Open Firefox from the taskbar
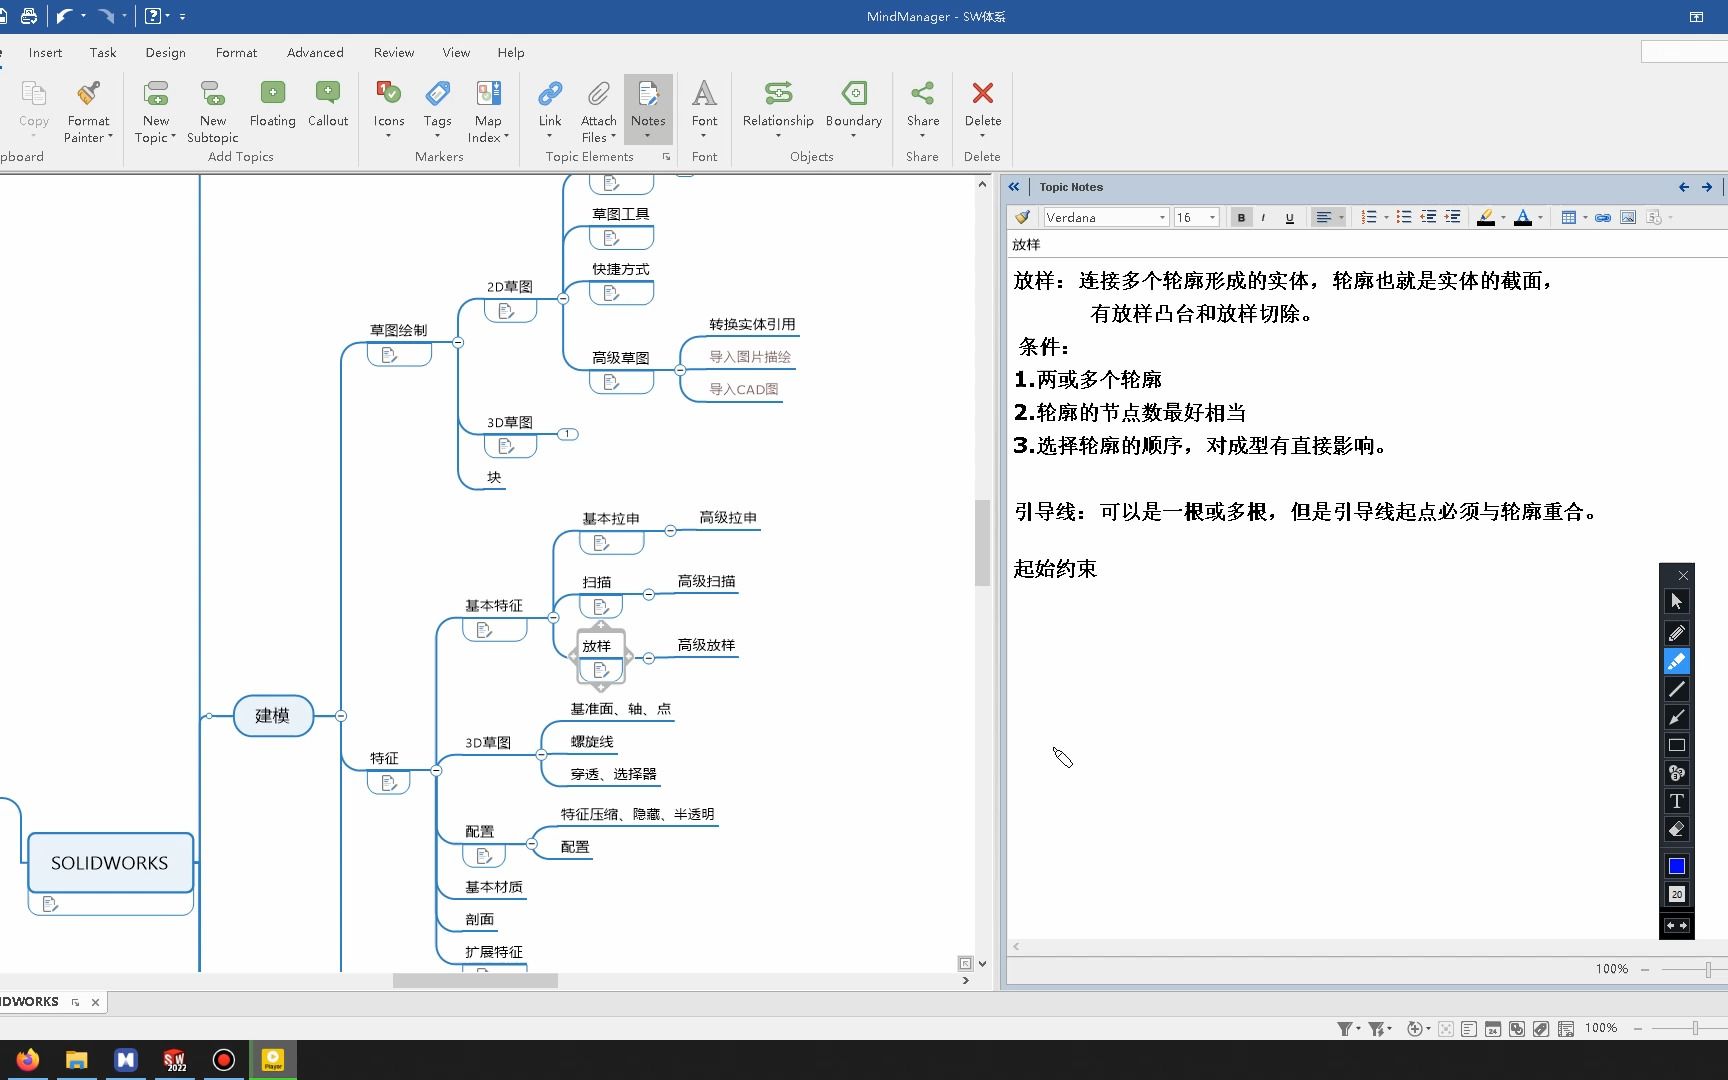 tap(28, 1060)
